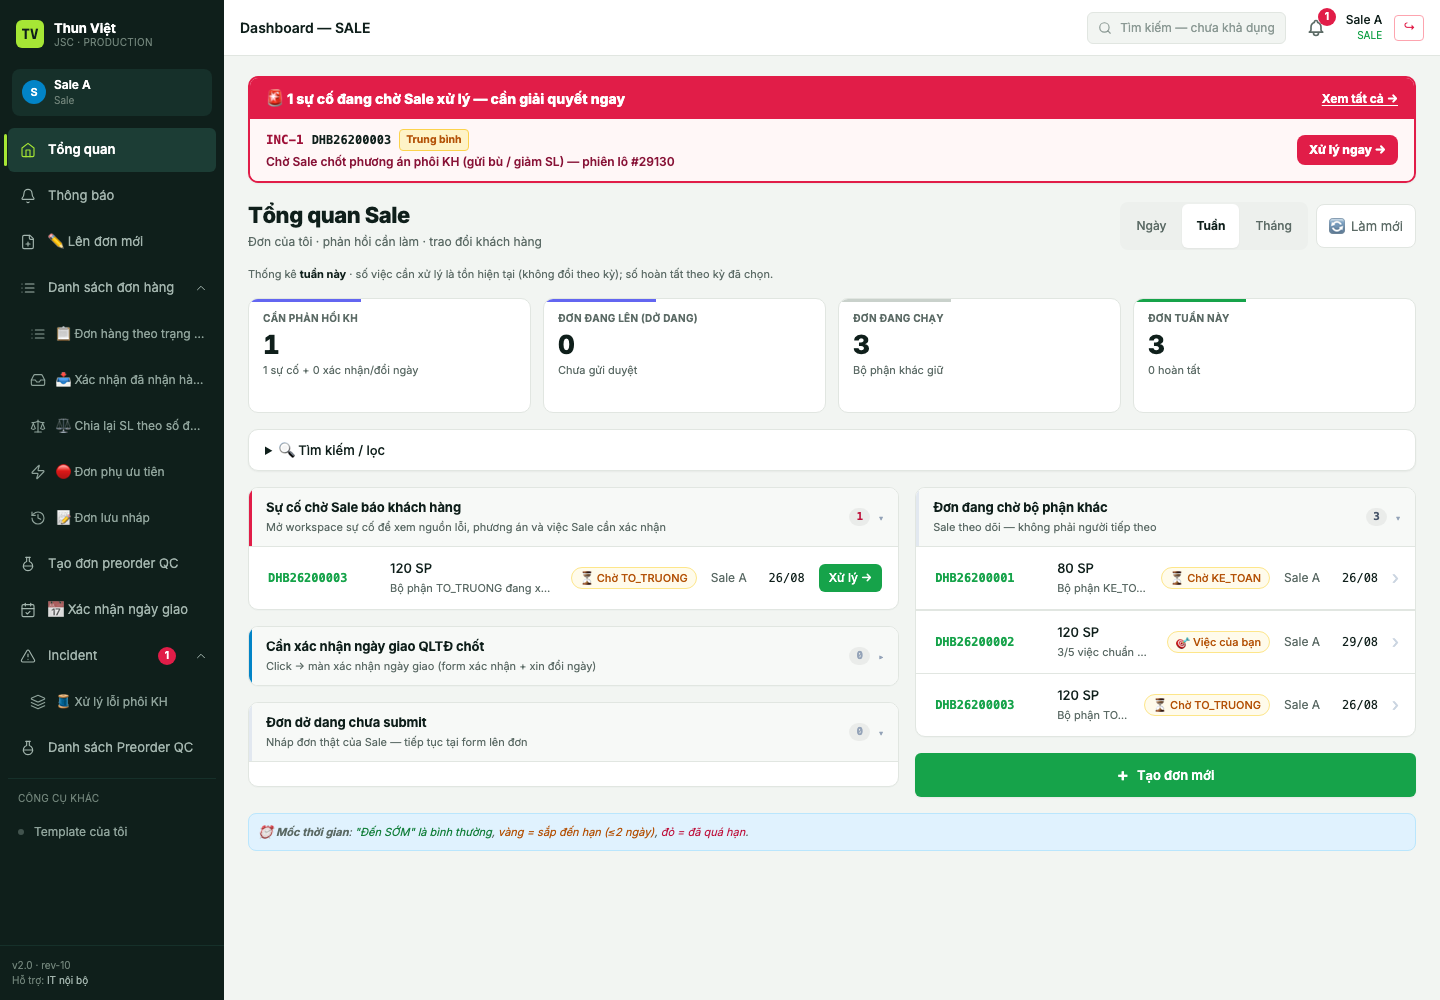Image resolution: width=1440 pixels, height=1000 pixels.
Task: Click the Tạo đơn preorder QC medal icon
Action: click(x=28, y=564)
